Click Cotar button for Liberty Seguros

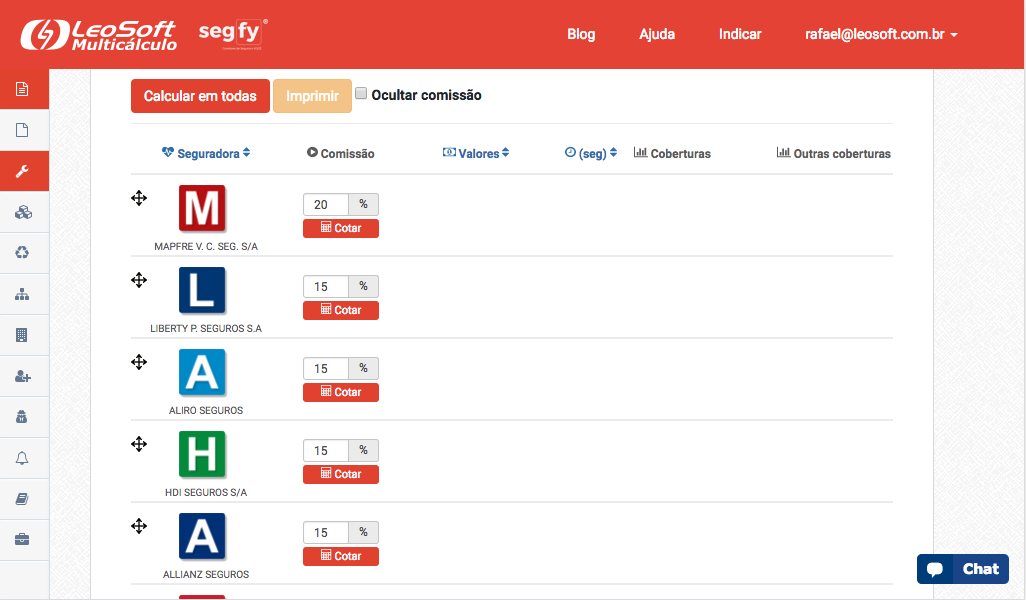pos(341,310)
